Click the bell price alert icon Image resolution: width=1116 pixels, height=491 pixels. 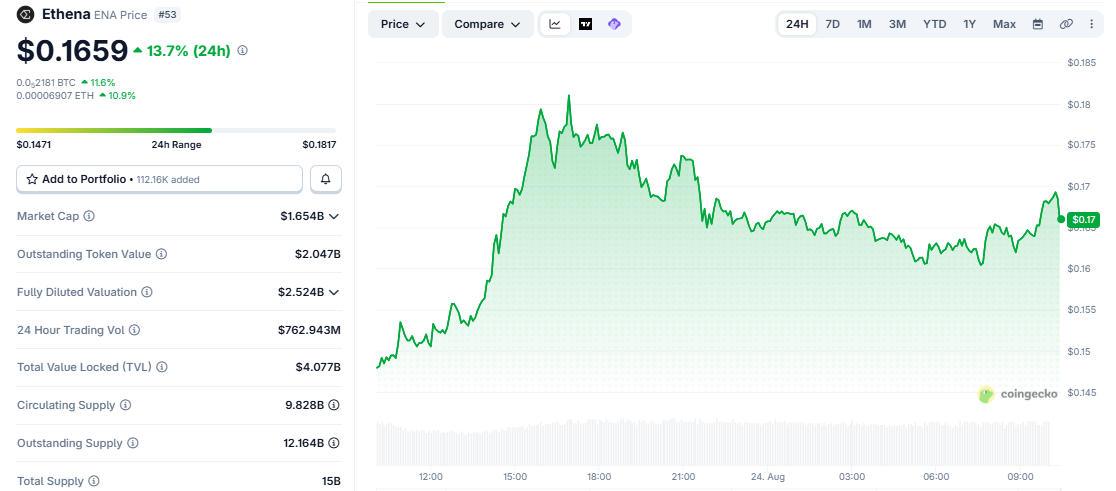click(x=326, y=179)
